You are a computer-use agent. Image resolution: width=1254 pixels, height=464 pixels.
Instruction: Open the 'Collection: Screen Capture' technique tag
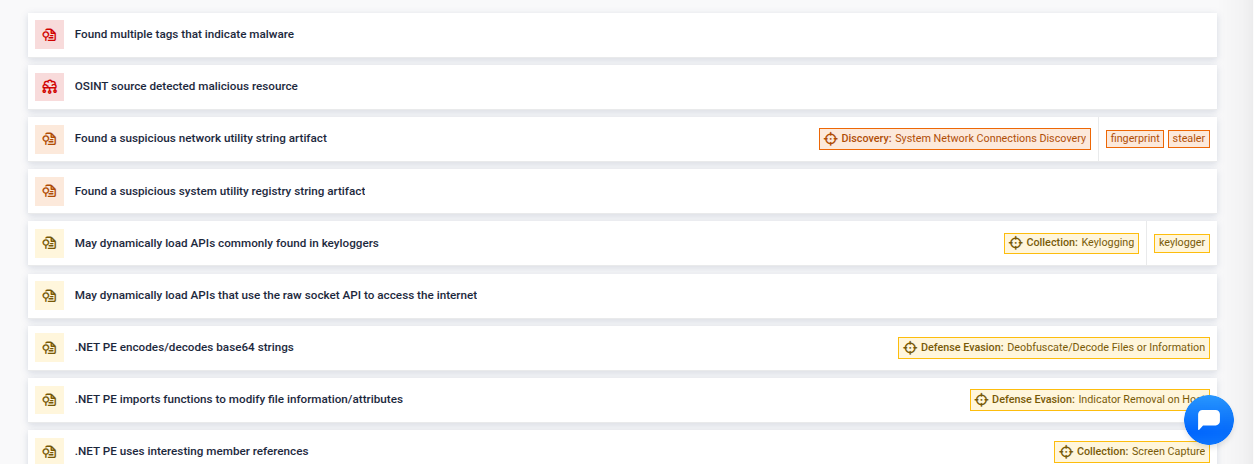coord(1131,452)
